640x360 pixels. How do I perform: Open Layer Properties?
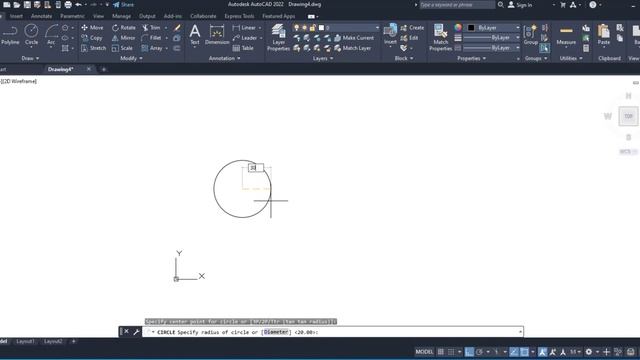(278, 38)
